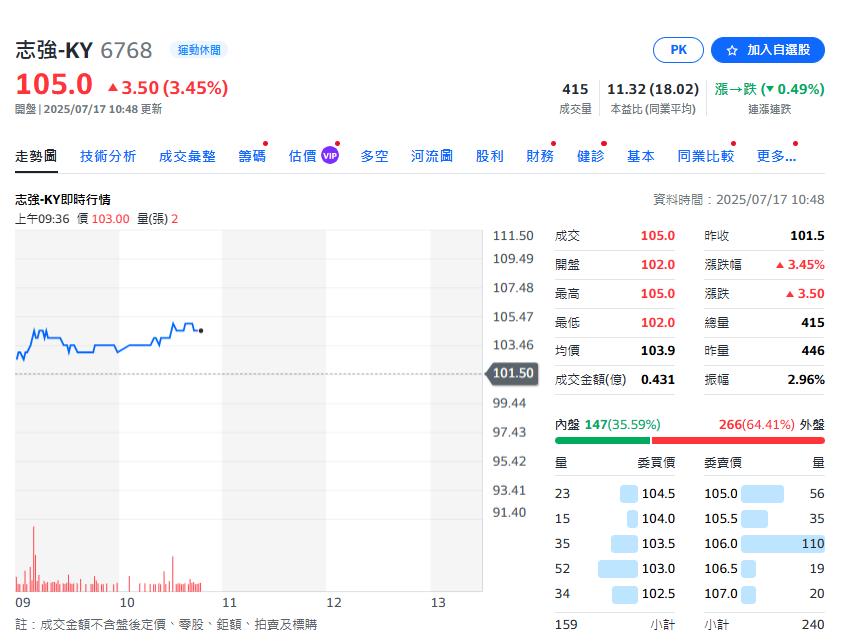The image size is (845, 644).
Task: Click the 昨收 value 101.5
Action: pos(807,236)
